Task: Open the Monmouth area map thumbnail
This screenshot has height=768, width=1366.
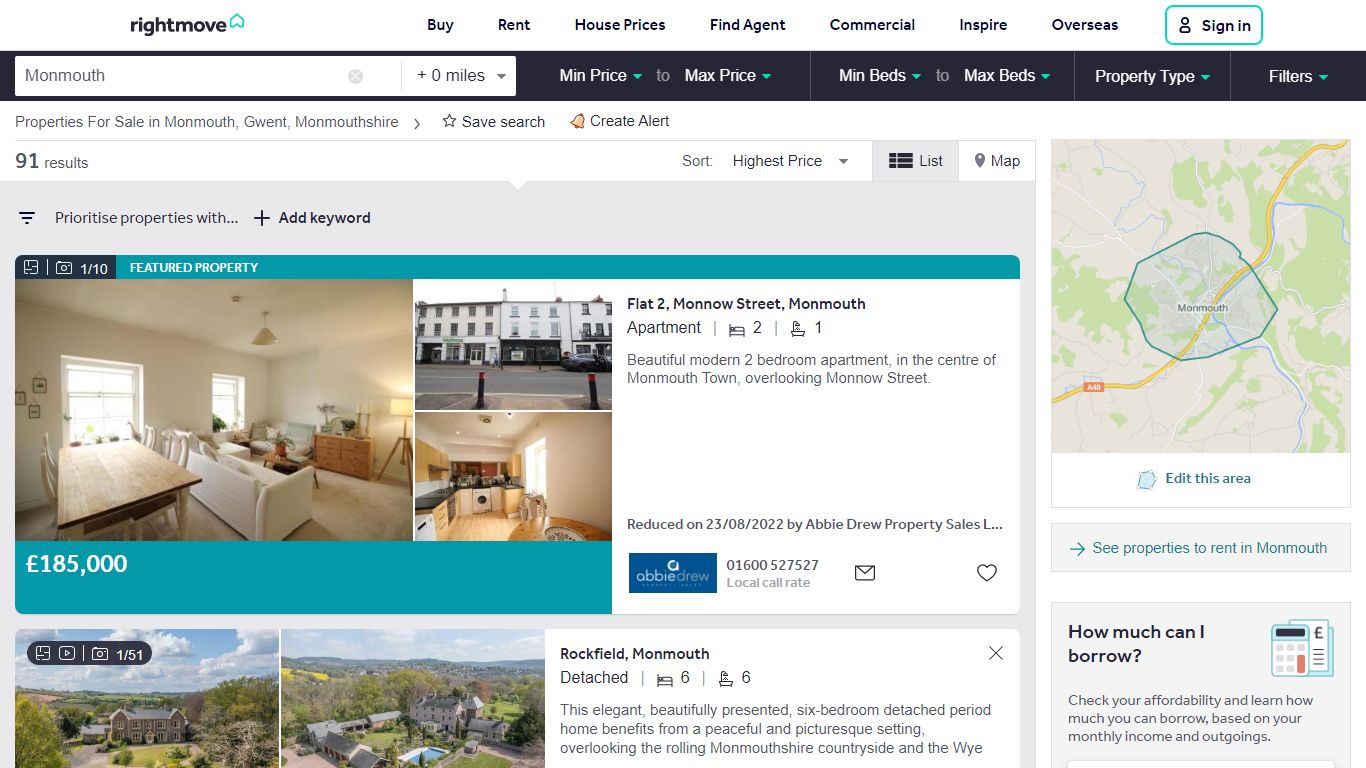Action: pyautogui.click(x=1201, y=296)
